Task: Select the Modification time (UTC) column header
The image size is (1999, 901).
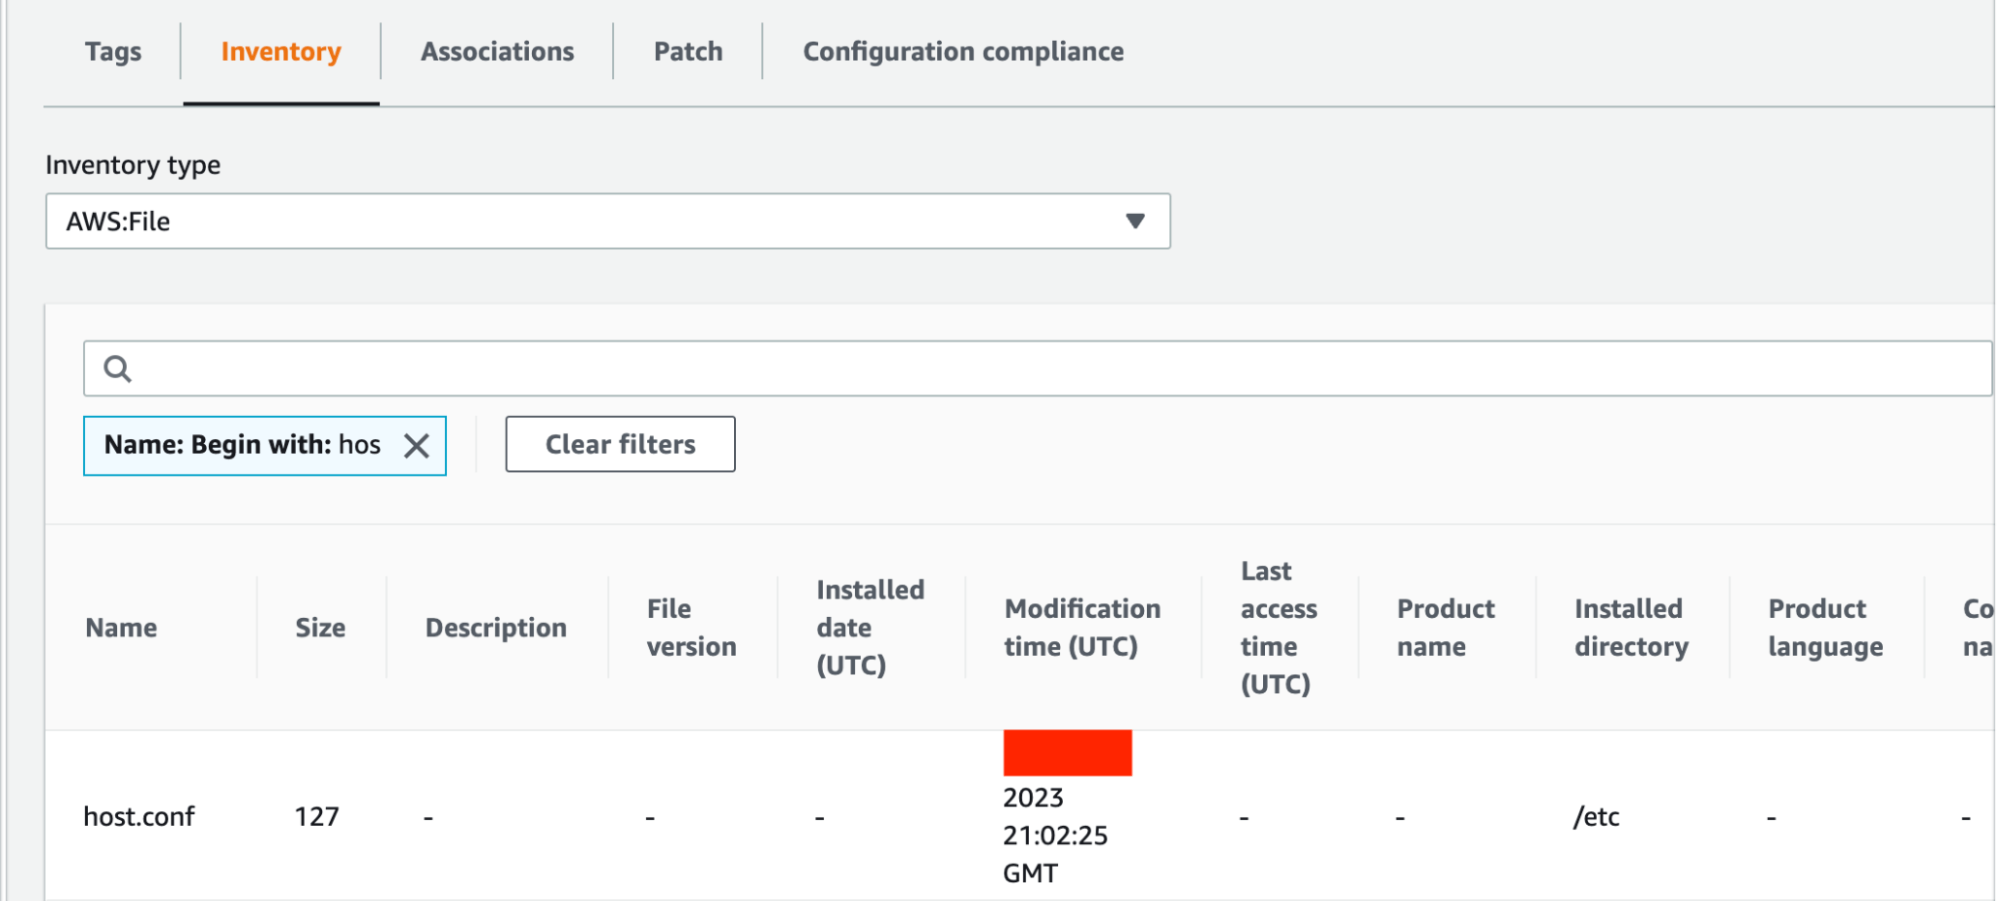Action: [x=1082, y=628]
